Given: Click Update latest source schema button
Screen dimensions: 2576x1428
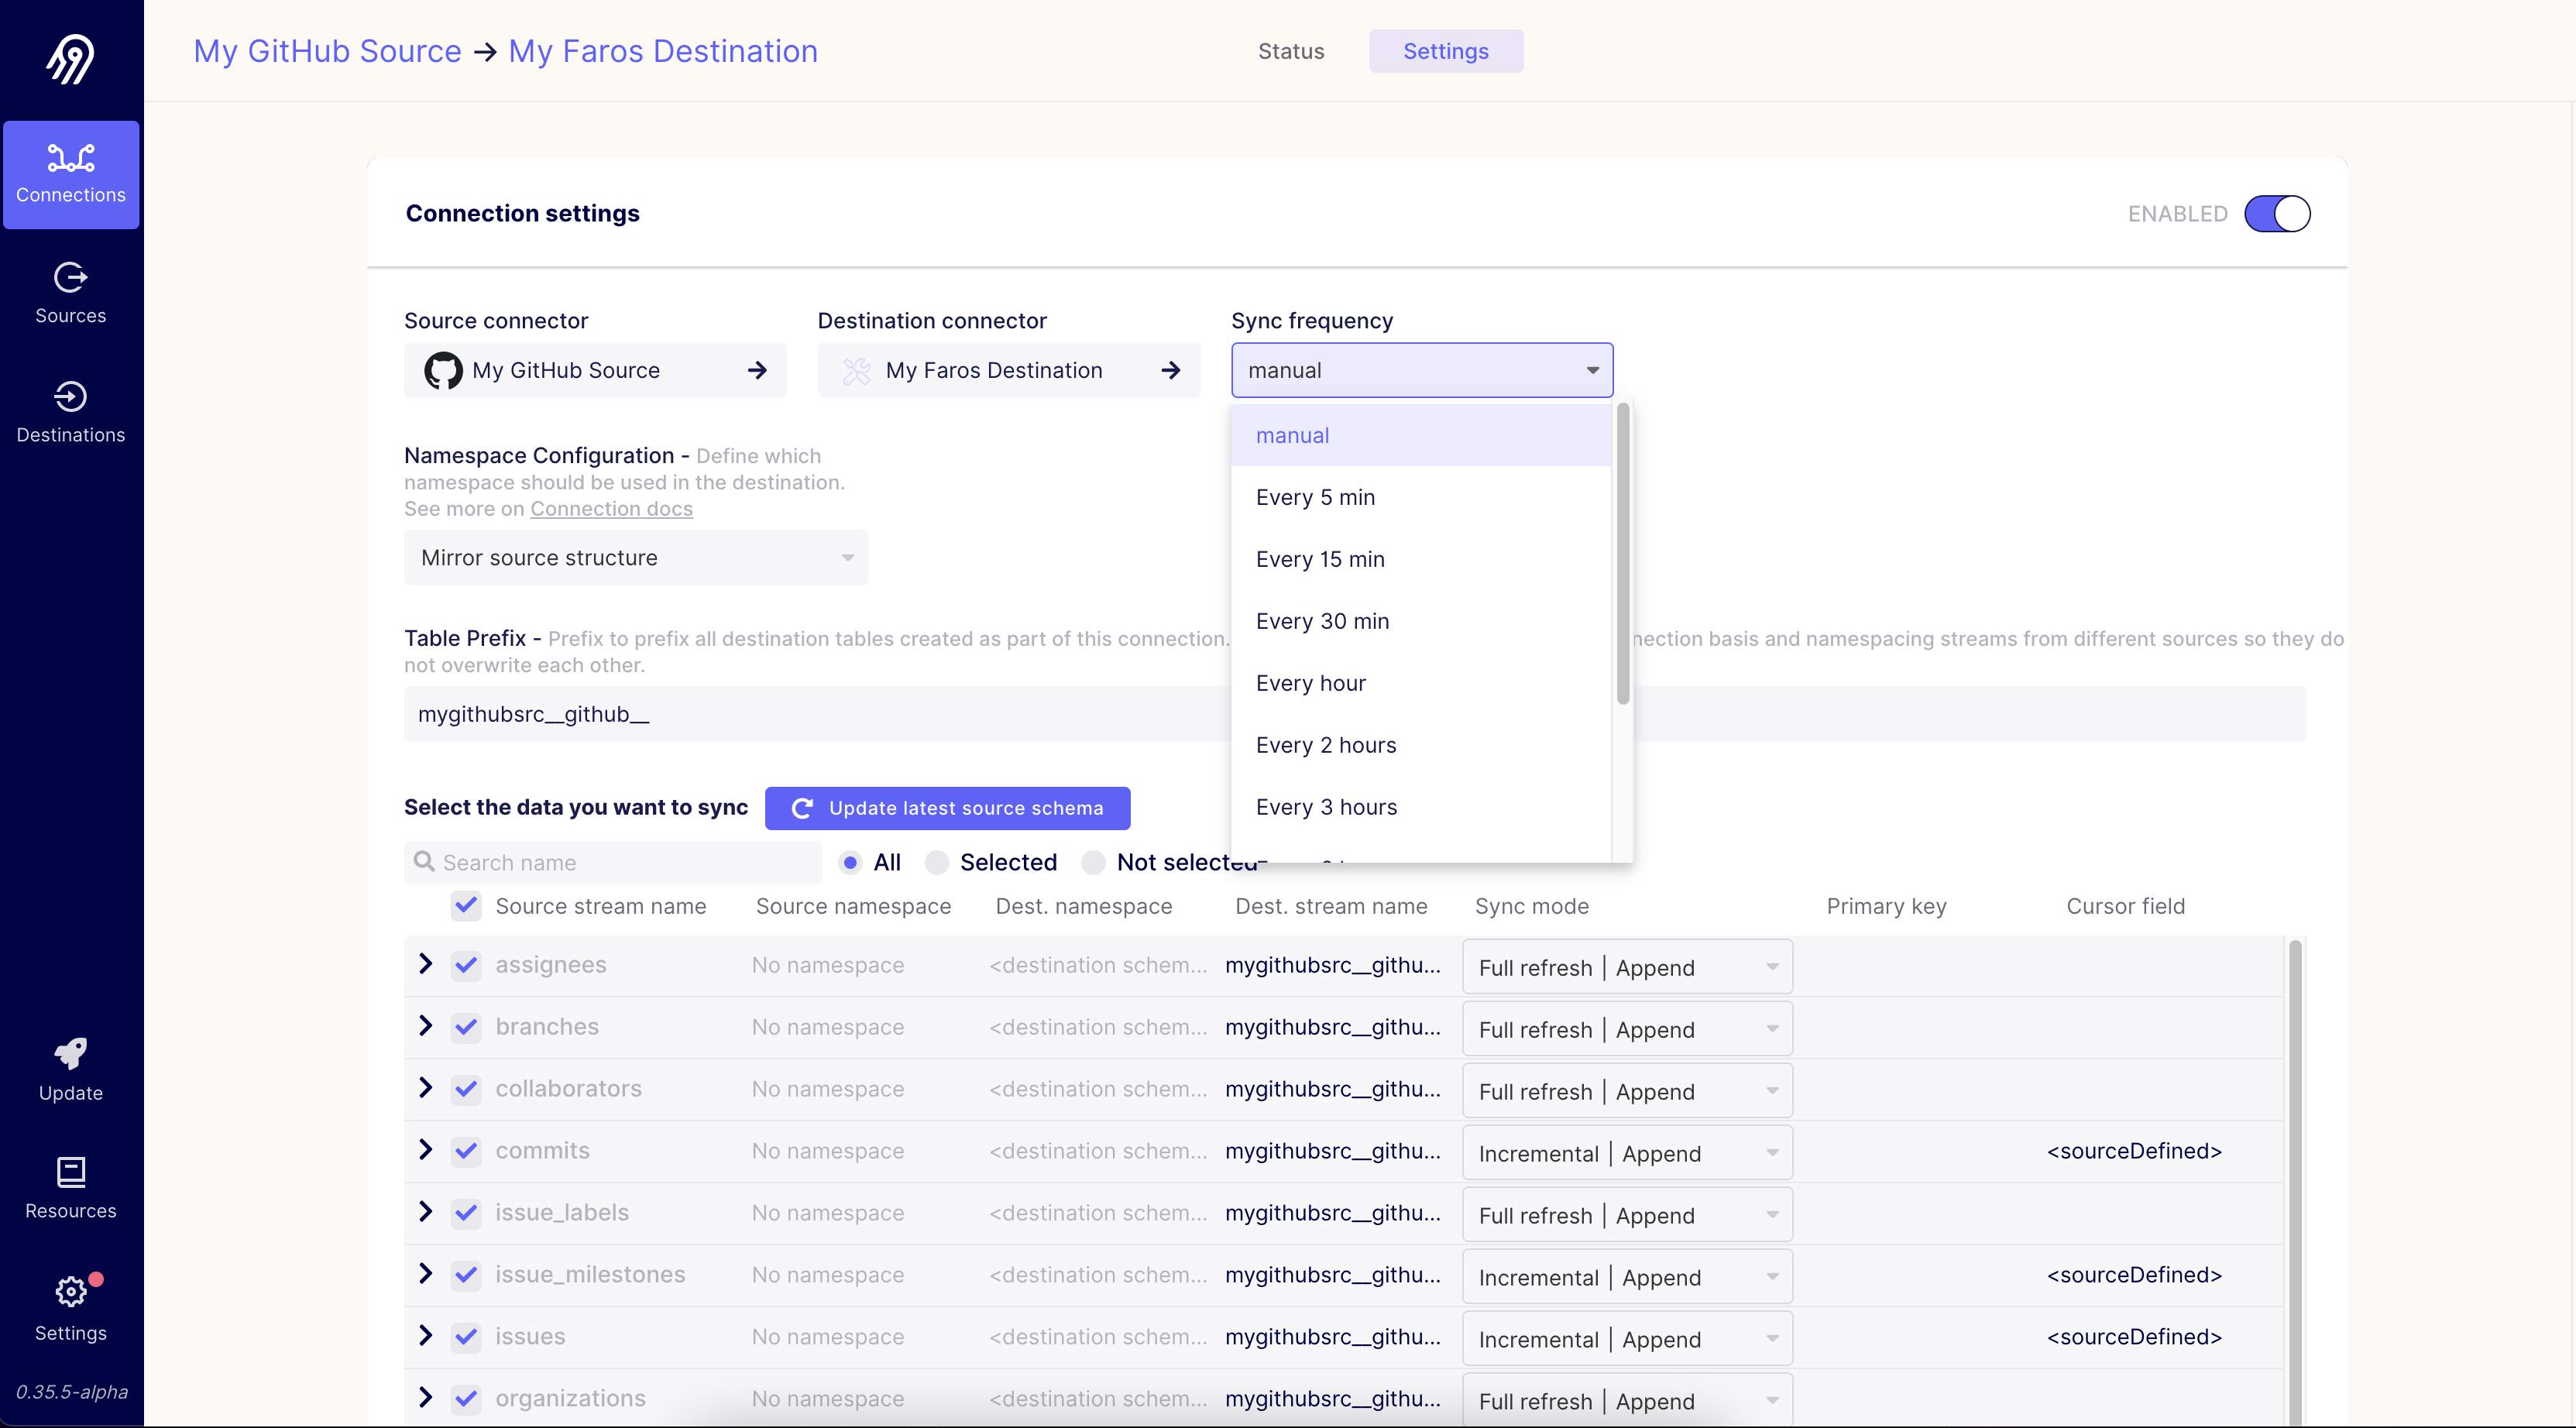Looking at the screenshot, I should (947, 808).
